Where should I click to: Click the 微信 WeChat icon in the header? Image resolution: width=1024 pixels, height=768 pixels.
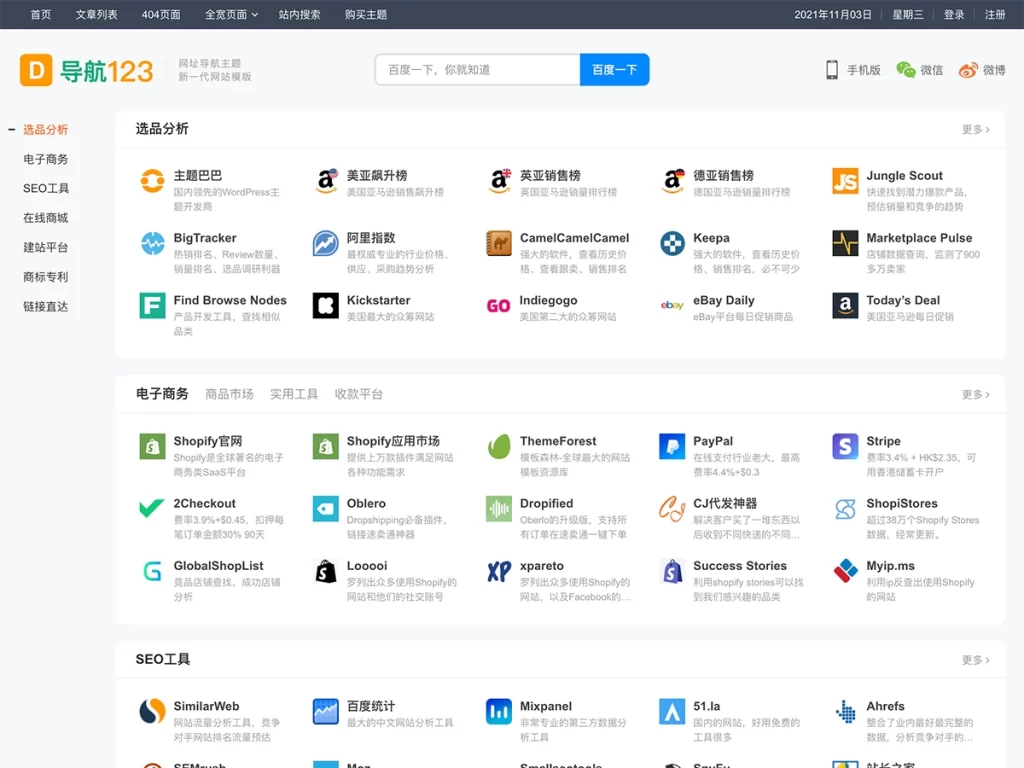click(904, 71)
